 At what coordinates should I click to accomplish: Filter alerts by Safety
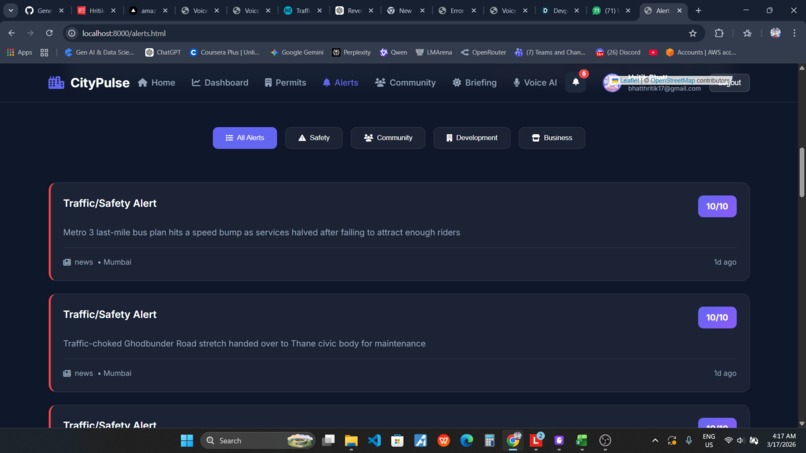pos(314,138)
